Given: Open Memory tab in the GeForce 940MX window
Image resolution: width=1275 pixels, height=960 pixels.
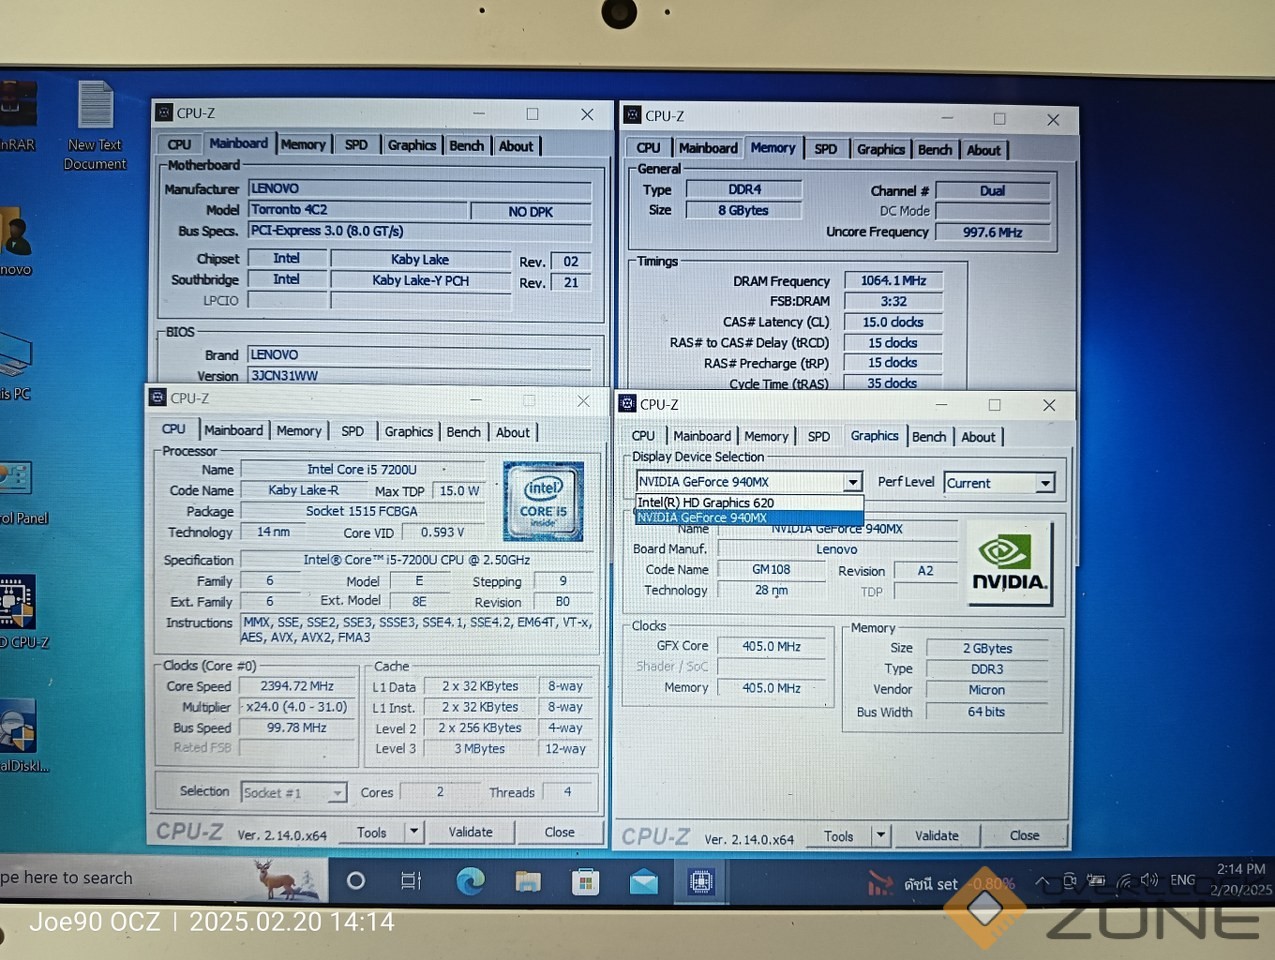Looking at the screenshot, I should tap(766, 436).
